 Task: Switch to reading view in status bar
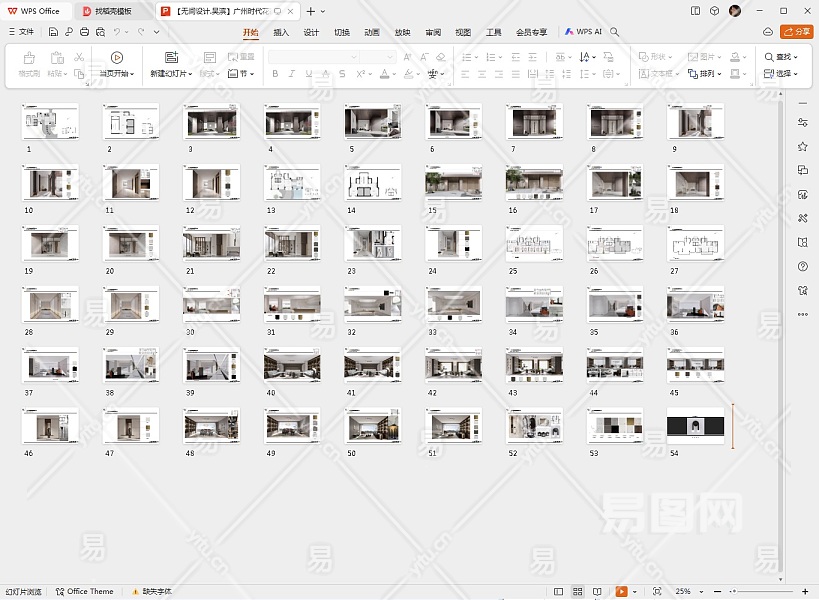(597, 592)
